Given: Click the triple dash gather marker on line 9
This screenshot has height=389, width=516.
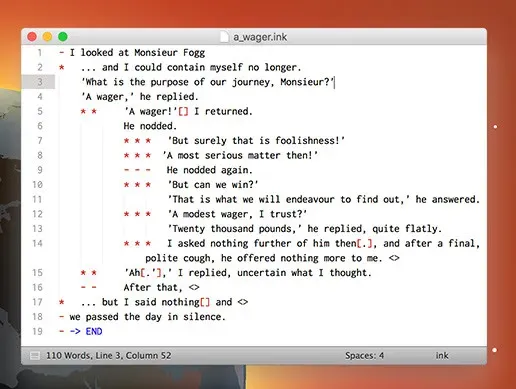Looking at the screenshot, I should [137, 170].
